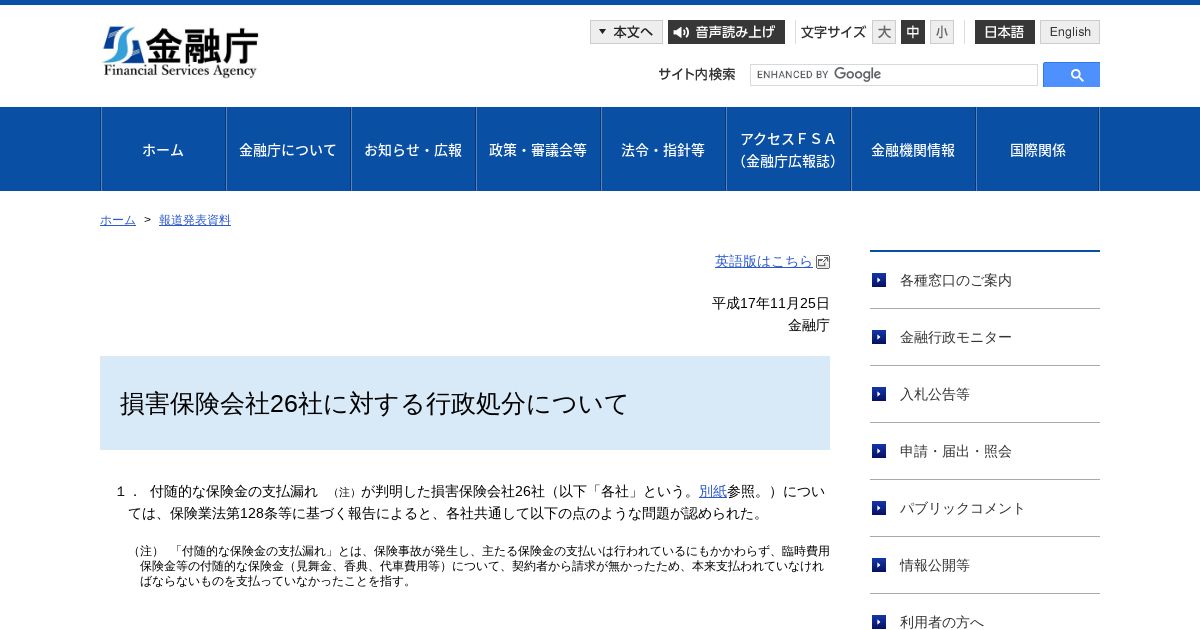
Task: Switch language to English
Action: (x=1070, y=32)
